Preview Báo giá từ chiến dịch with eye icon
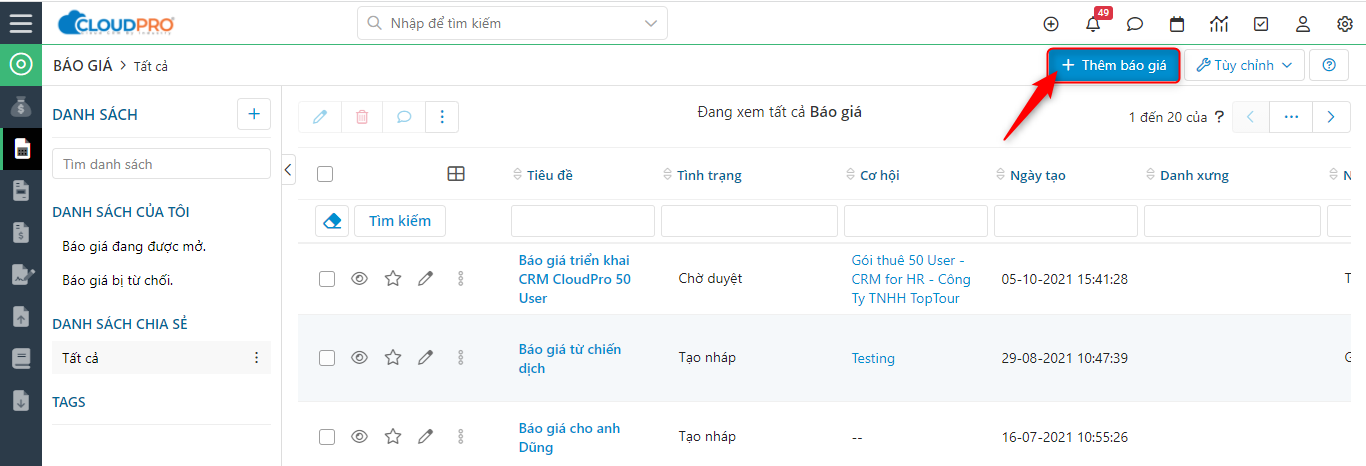Viewport: 1366px width, 466px height. click(x=360, y=357)
